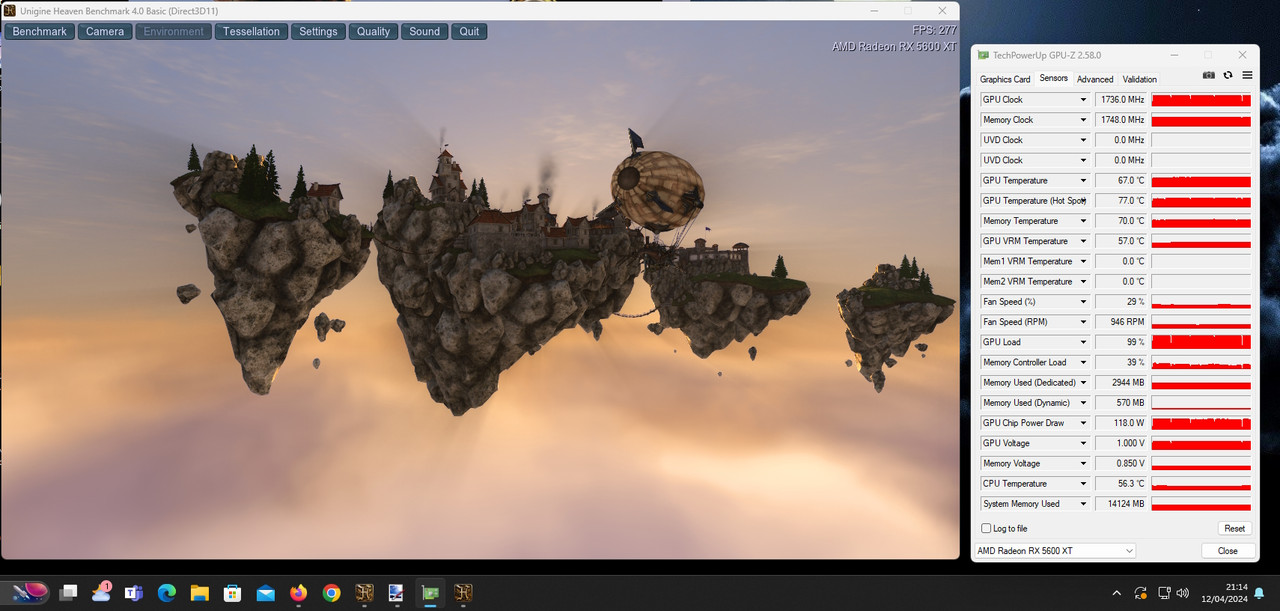Viewport: 1280px width, 611px height.
Task: Open the Sound menu in Heaven
Action: [424, 31]
